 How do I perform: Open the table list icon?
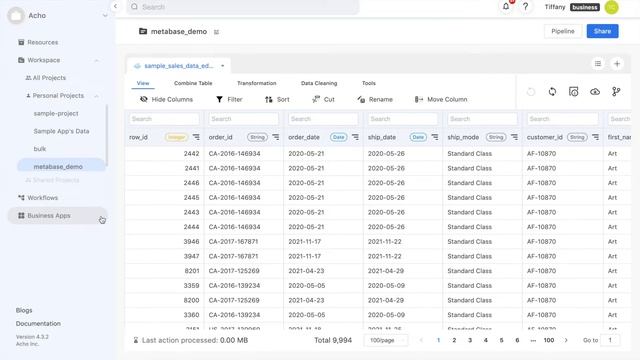(598, 64)
